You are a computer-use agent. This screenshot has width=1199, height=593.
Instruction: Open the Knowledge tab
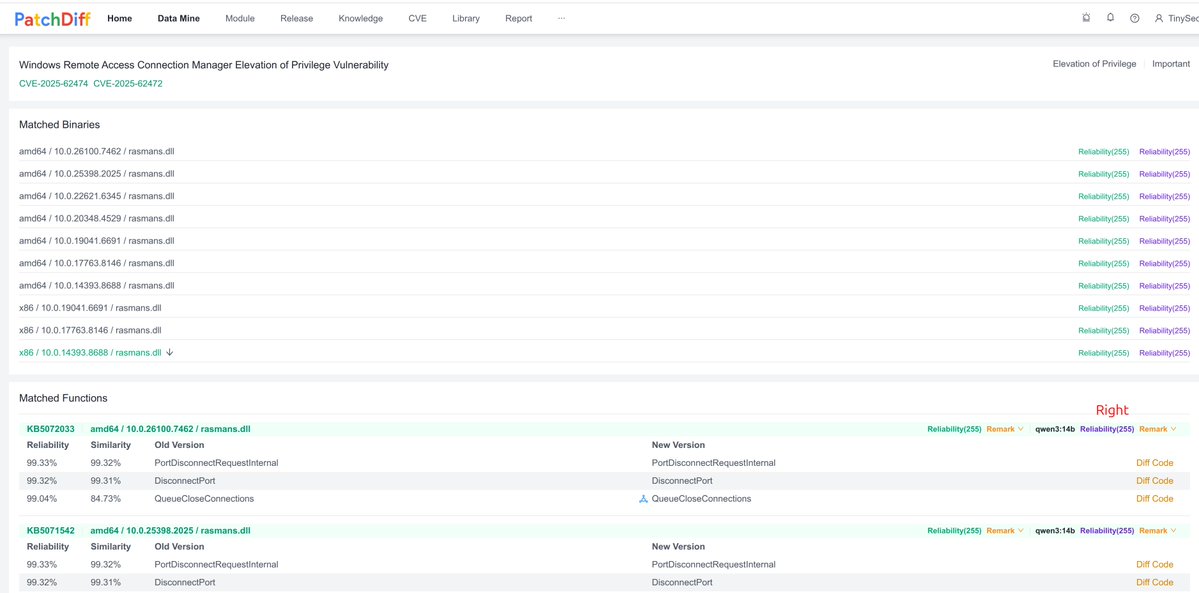(x=361, y=18)
